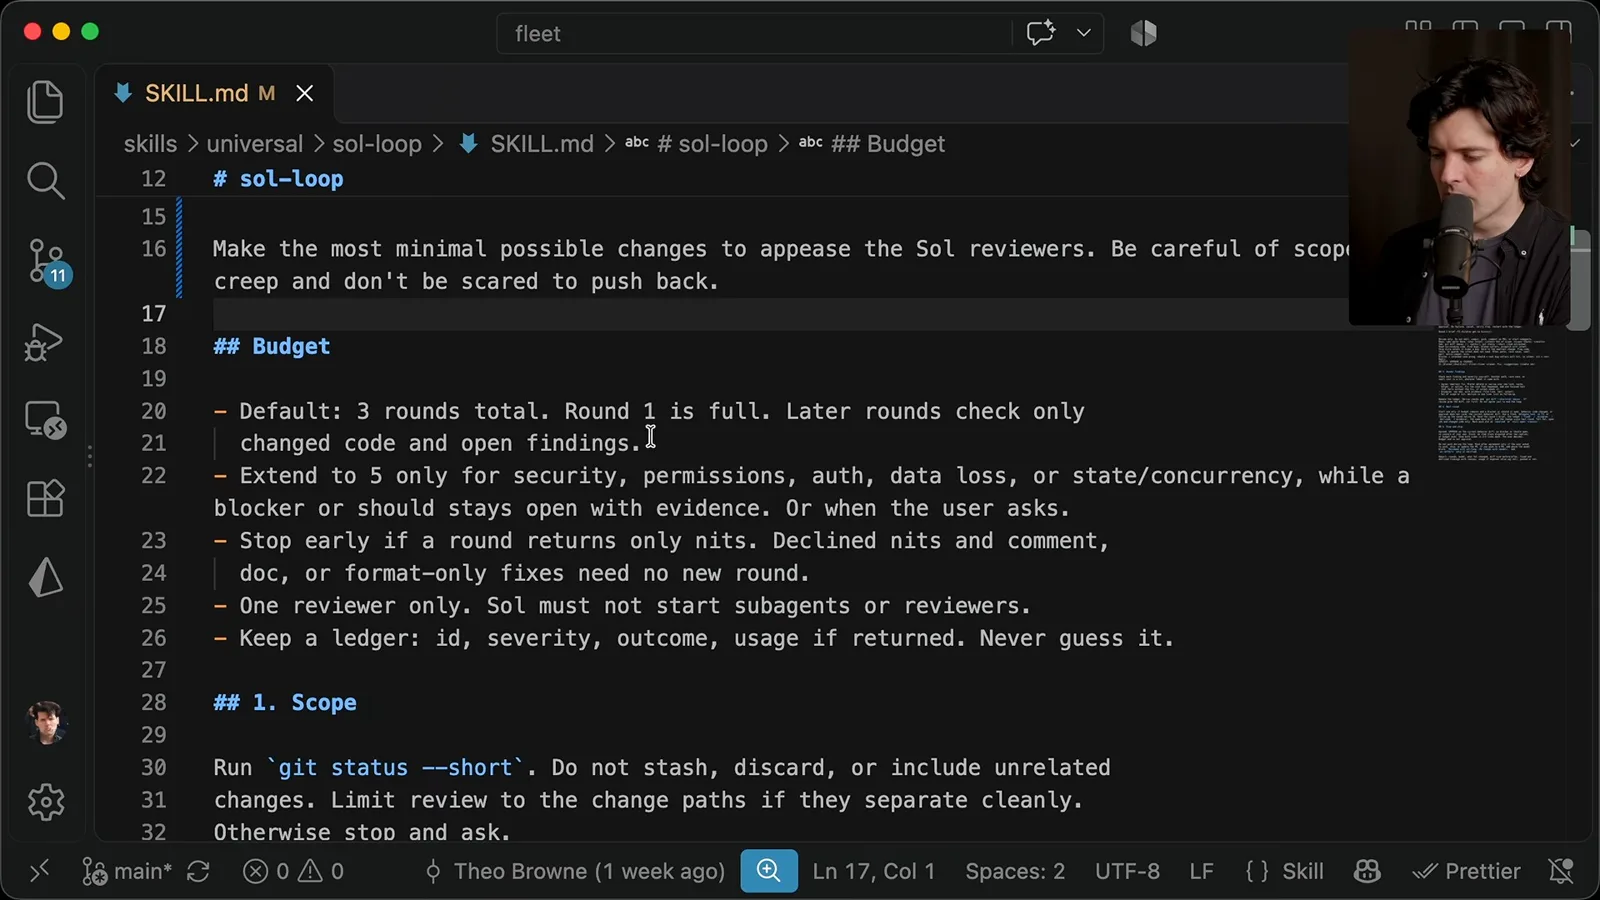Click the '# sol-loop' symbol breadcrumb
This screenshot has height=900, width=1600.
pos(697,144)
